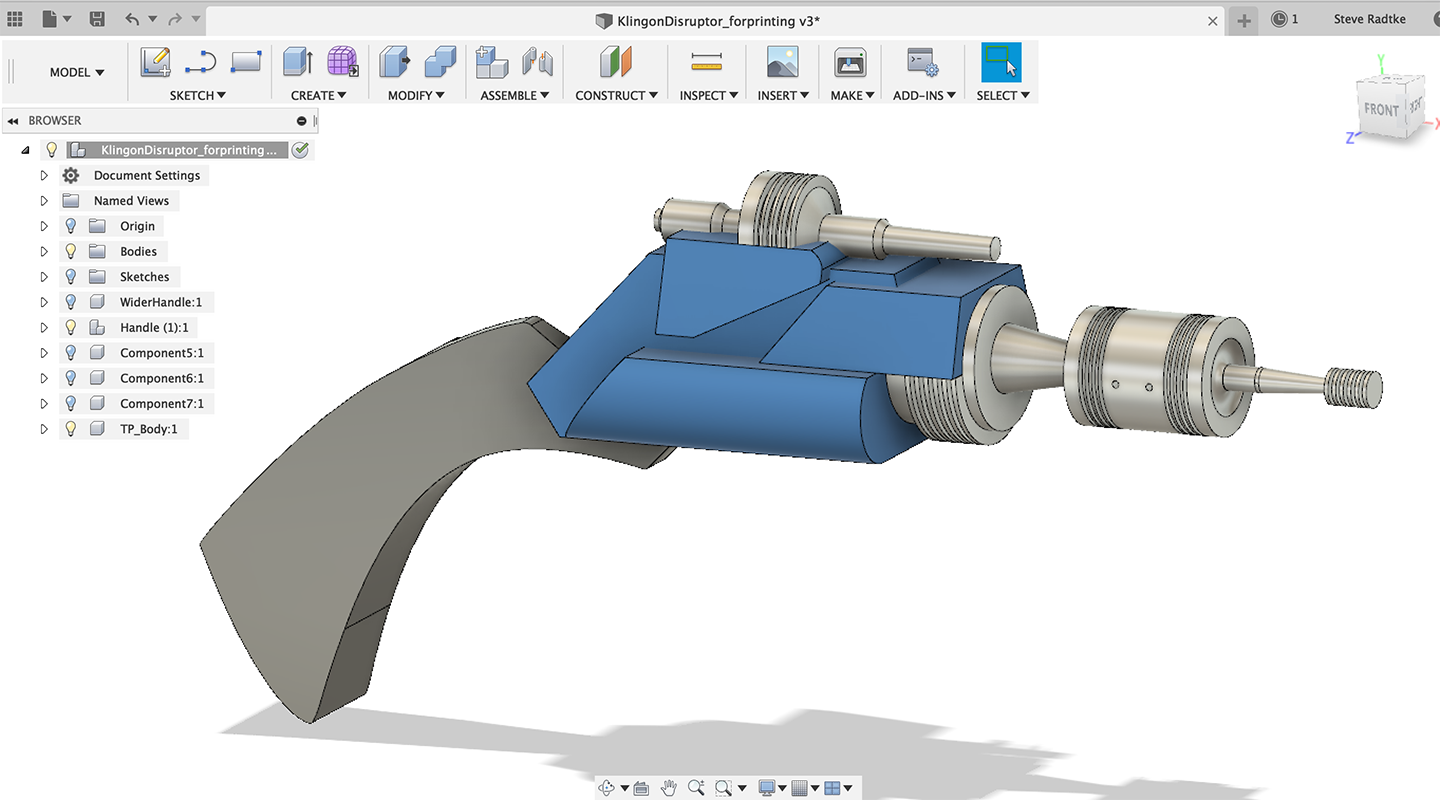Collapse the KlingonDisruptor root node
Image resolution: width=1440 pixels, height=800 pixels.
point(25,150)
